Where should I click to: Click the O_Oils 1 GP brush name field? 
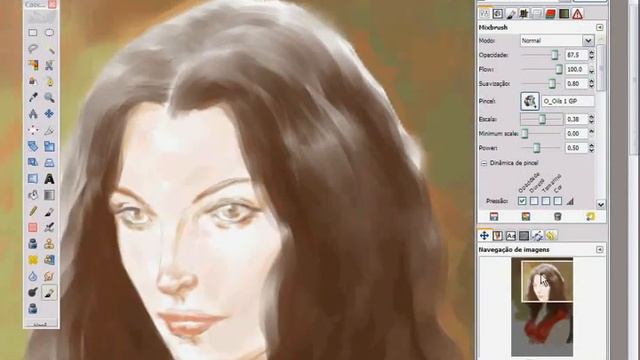tap(567, 101)
